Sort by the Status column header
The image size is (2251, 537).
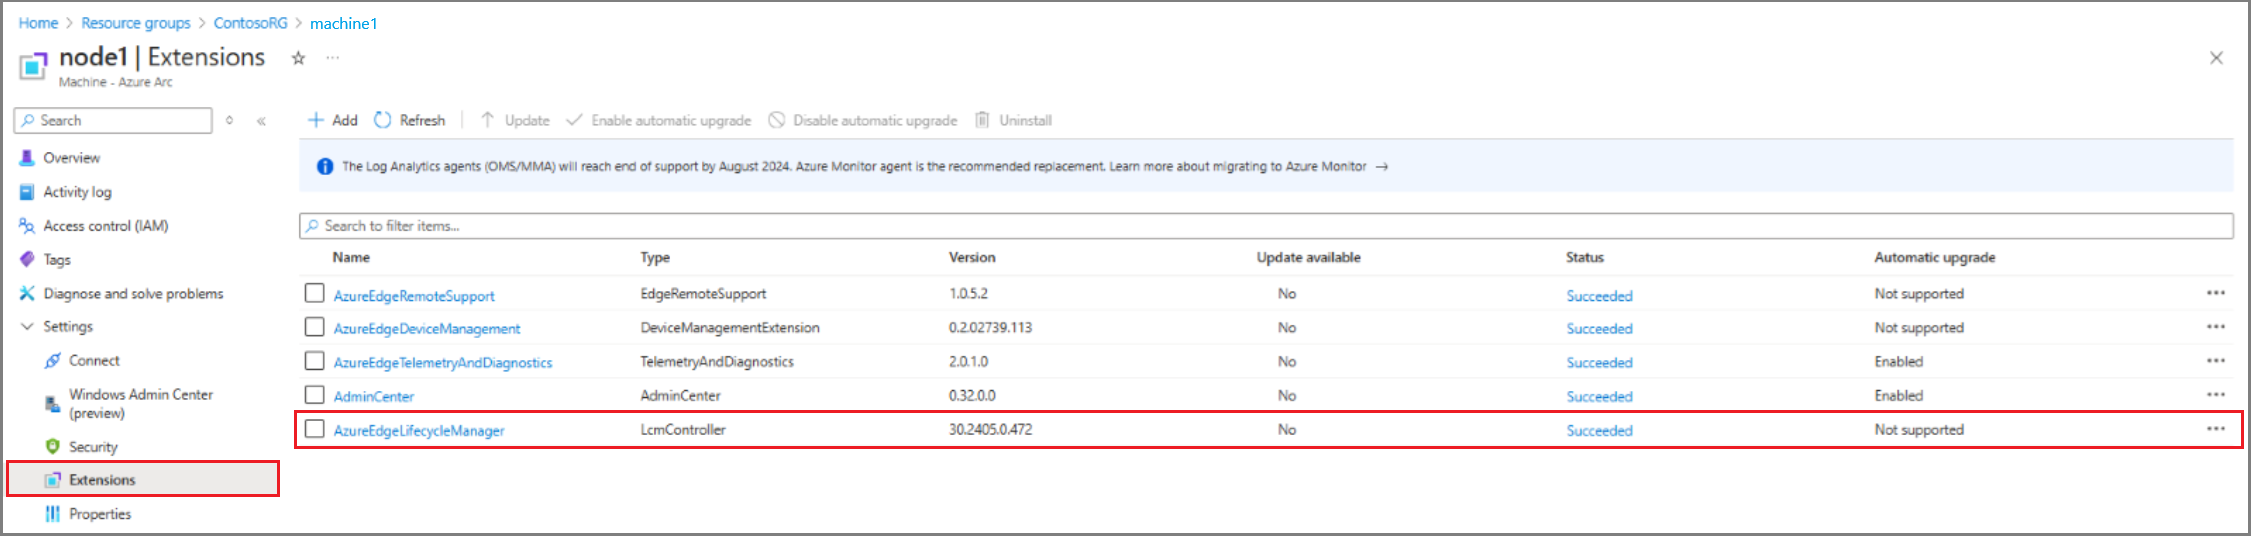pos(1585,257)
